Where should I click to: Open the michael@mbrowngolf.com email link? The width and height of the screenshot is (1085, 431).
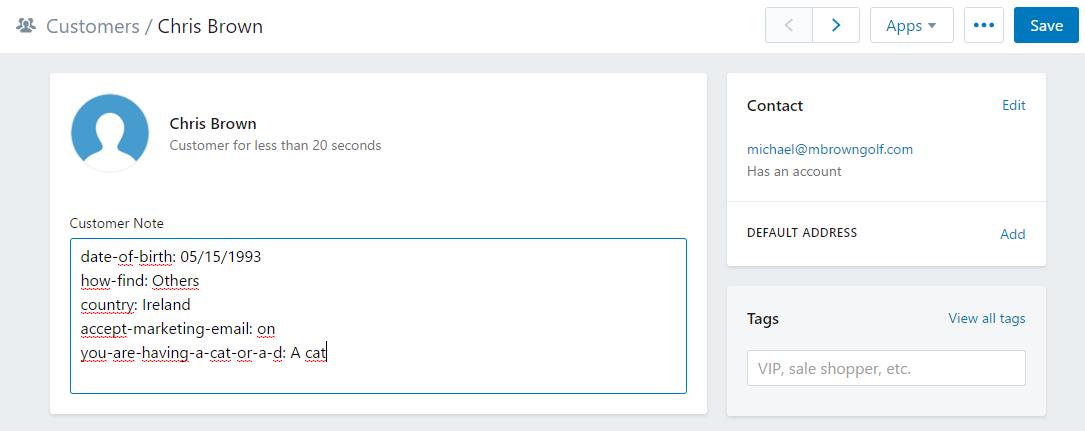click(x=830, y=149)
